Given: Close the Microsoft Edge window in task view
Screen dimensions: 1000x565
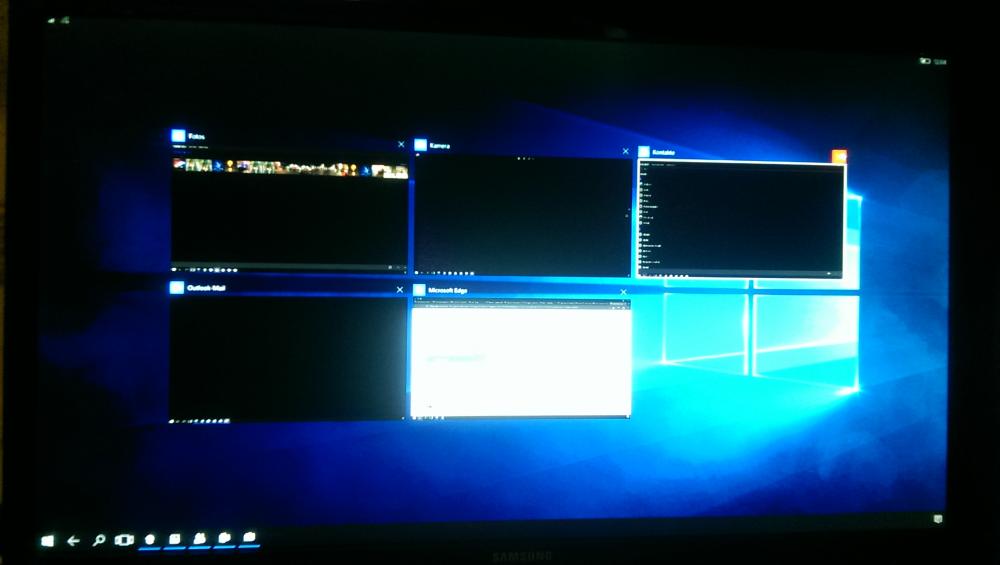Looking at the screenshot, I should coord(623,293).
